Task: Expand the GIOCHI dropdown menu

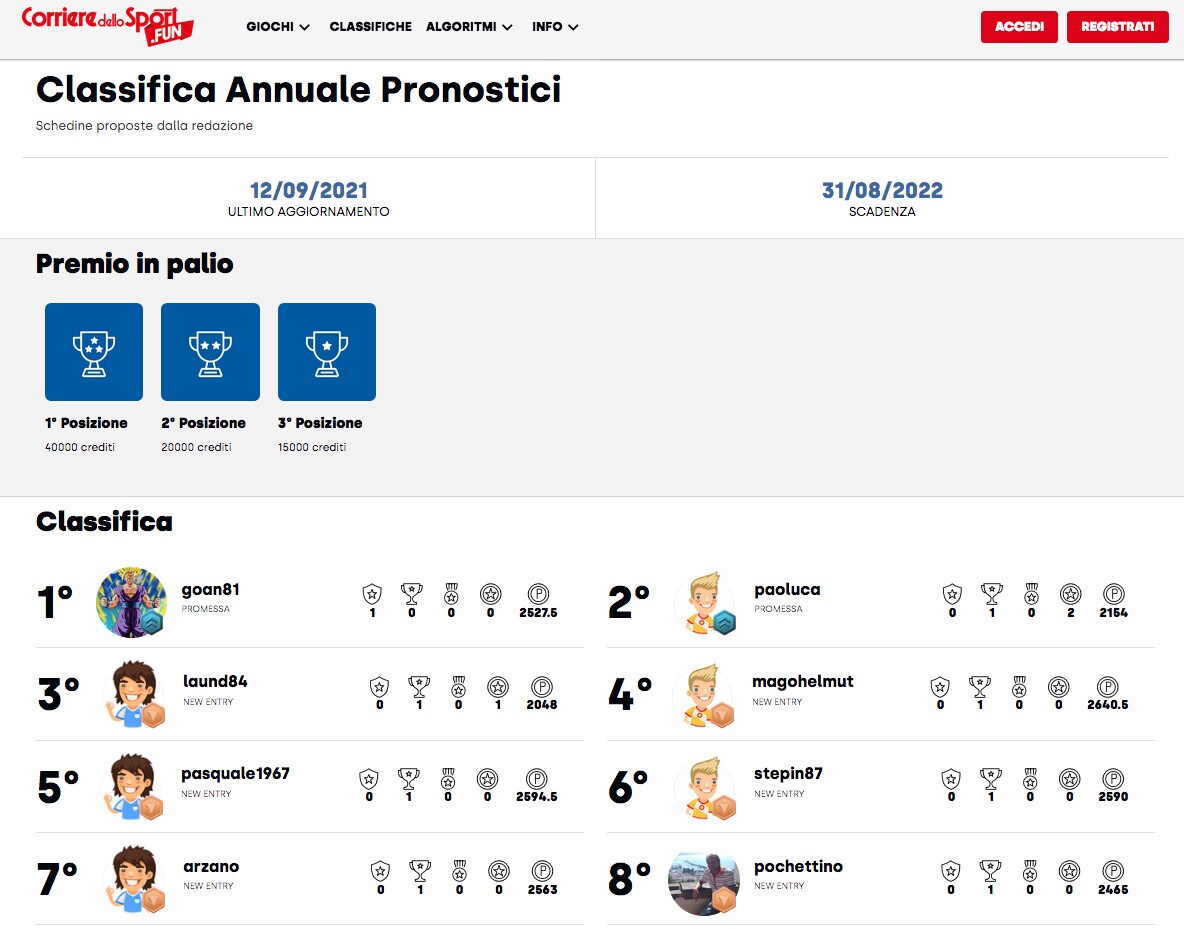Action: (278, 26)
